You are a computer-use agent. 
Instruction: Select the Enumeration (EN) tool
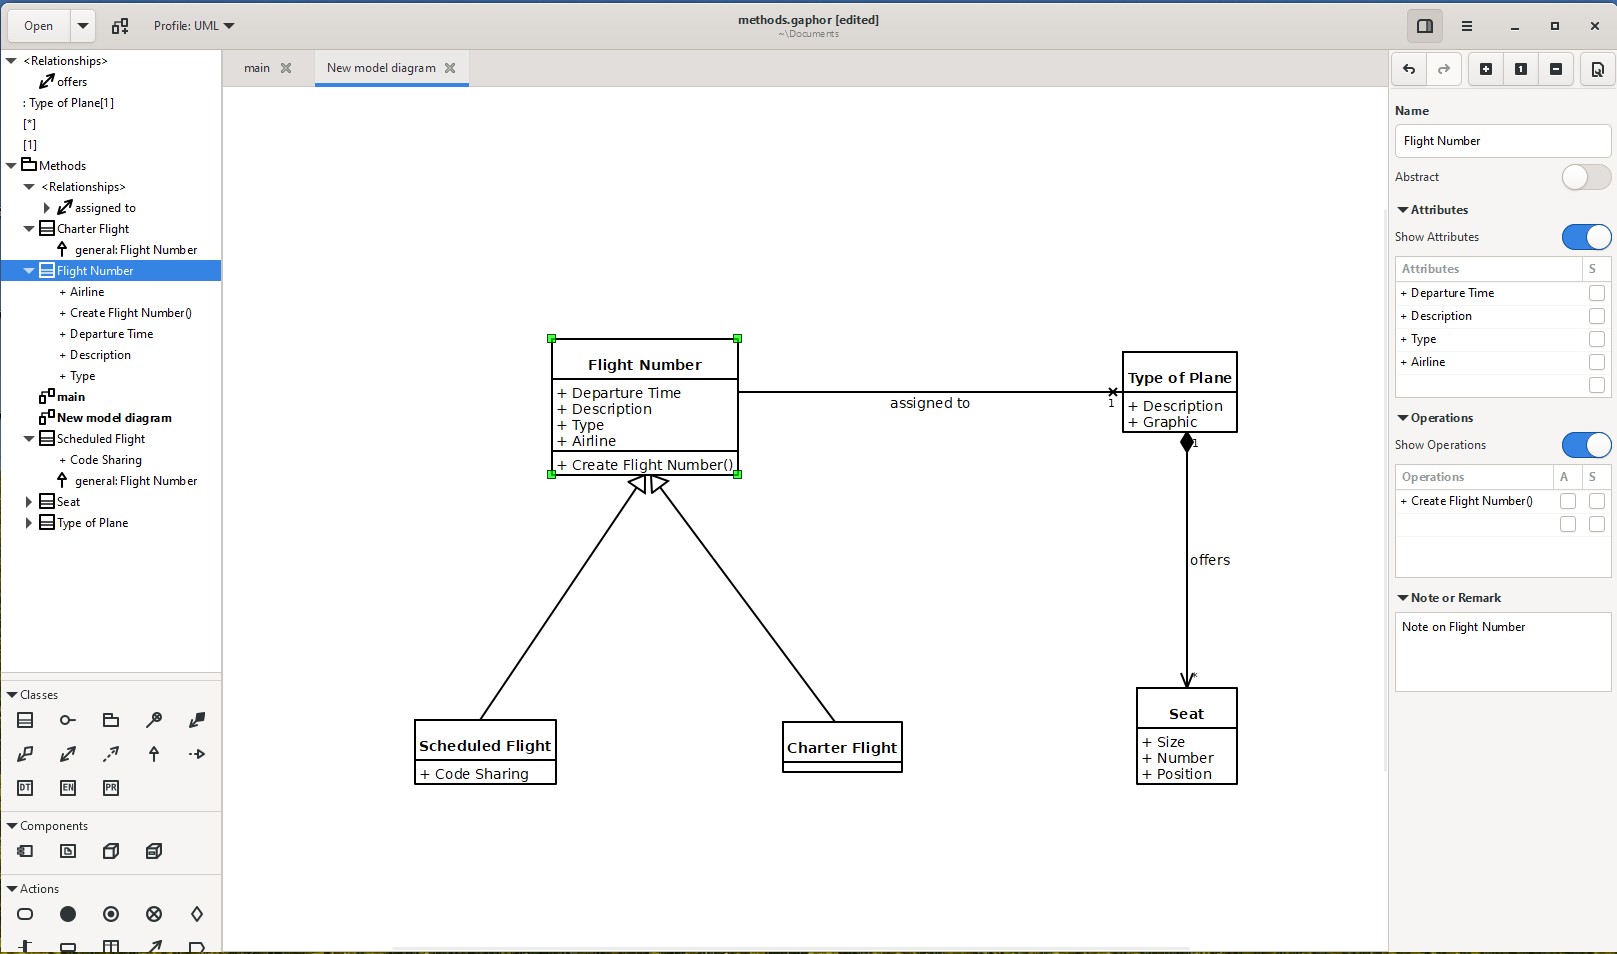click(68, 788)
